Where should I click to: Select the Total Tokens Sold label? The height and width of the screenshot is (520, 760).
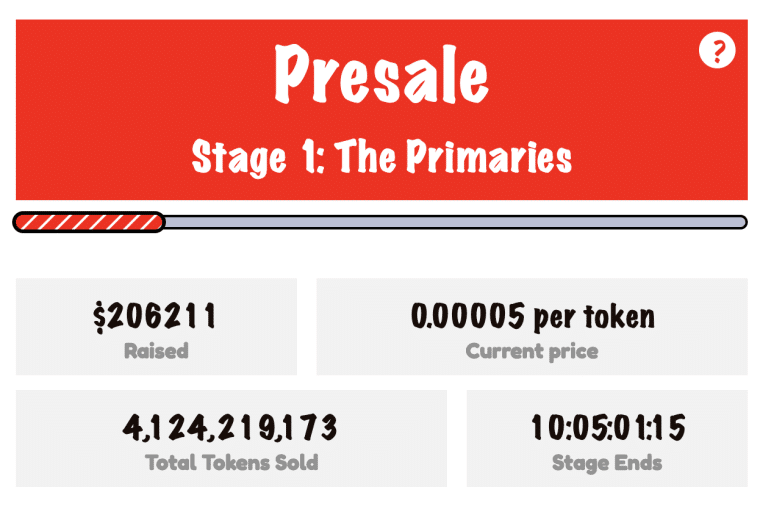(232, 462)
